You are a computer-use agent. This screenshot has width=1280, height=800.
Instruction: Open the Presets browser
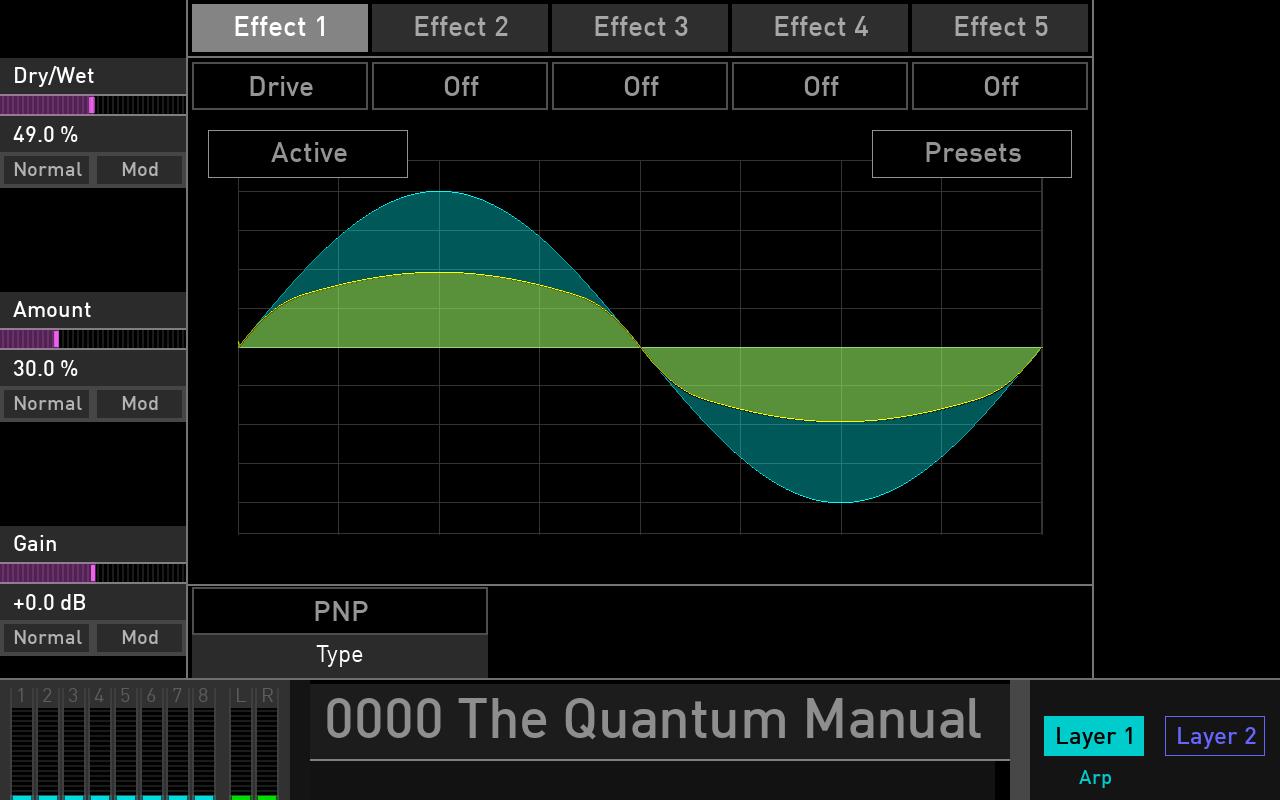pyautogui.click(x=971, y=153)
